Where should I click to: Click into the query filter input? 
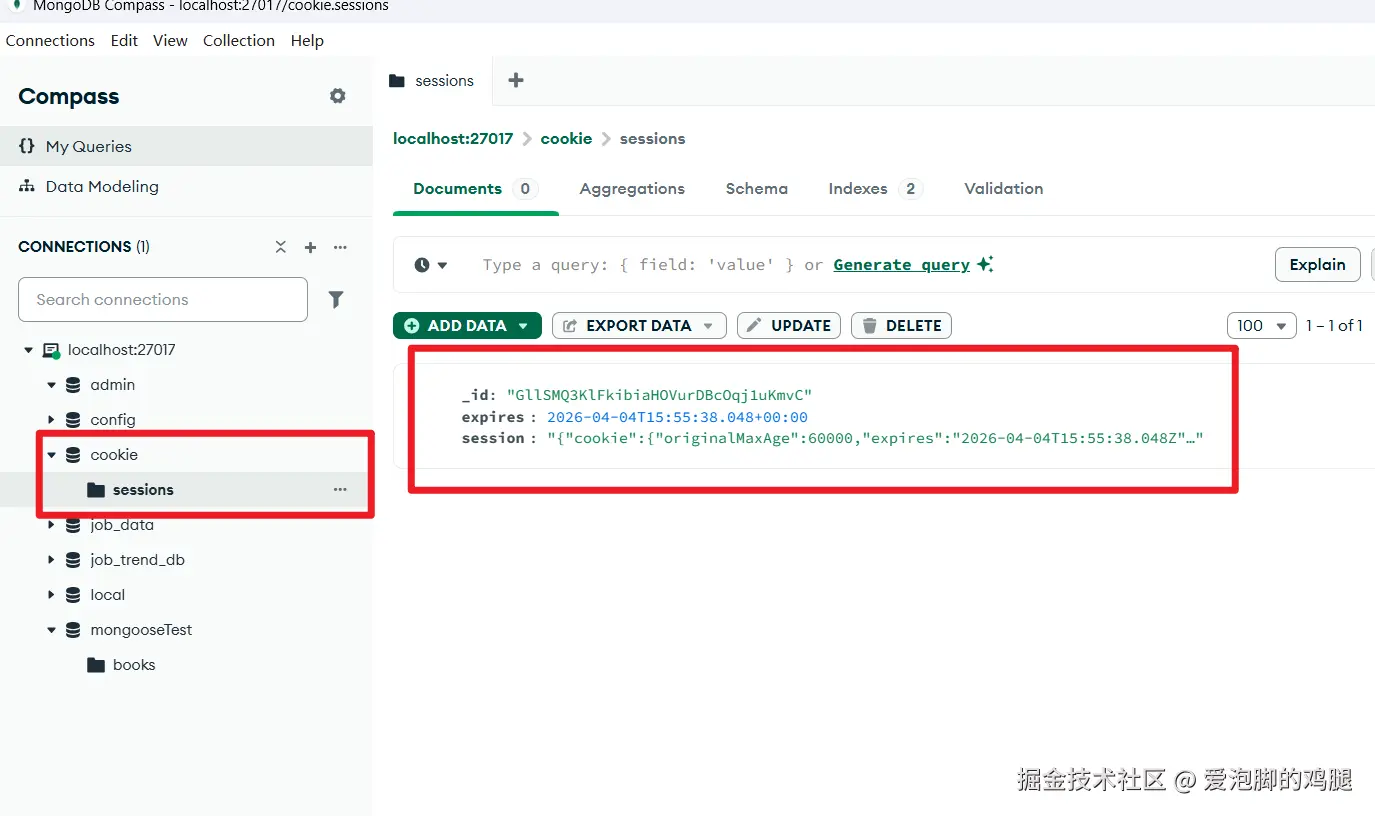[640, 265]
